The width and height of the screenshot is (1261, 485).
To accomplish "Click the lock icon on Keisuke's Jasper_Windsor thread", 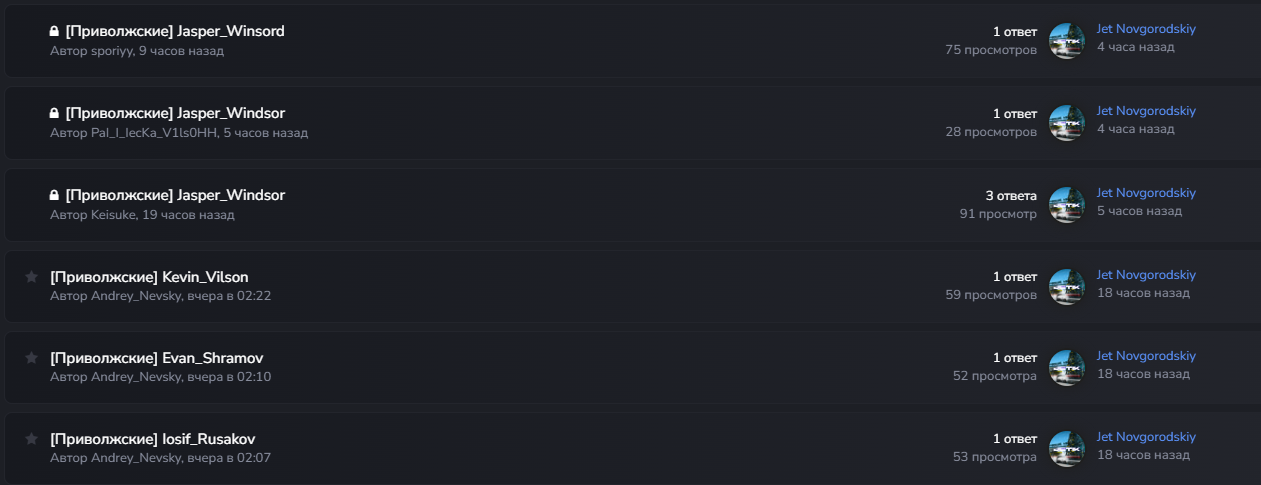I will pyautogui.click(x=54, y=196).
